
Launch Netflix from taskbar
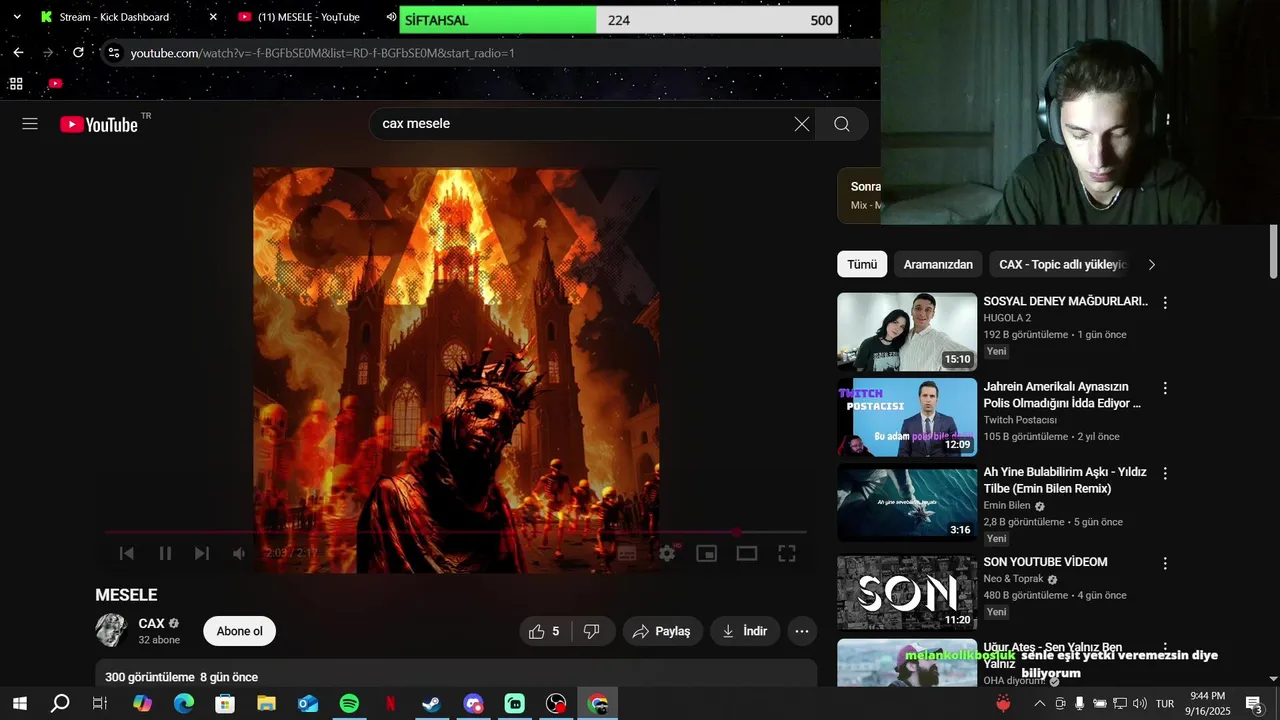(390, 703)
